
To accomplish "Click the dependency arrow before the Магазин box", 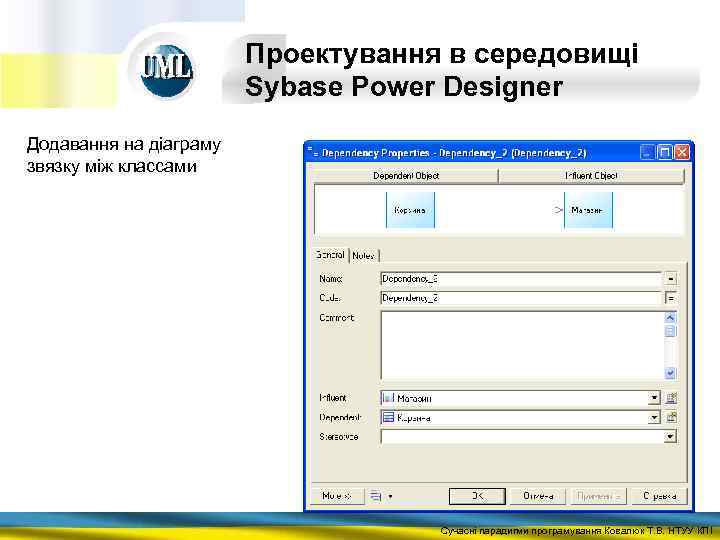I will point(557,210).
